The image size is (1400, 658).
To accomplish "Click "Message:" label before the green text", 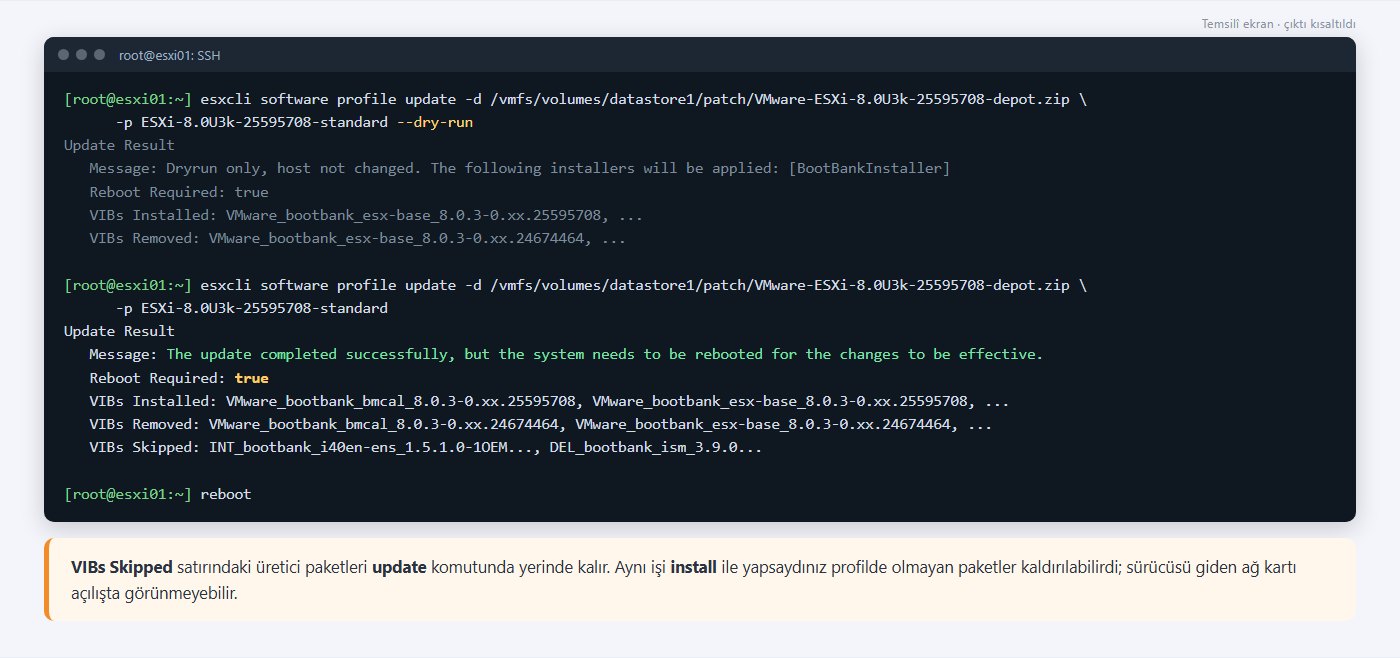I will click(x=123, y=354).
